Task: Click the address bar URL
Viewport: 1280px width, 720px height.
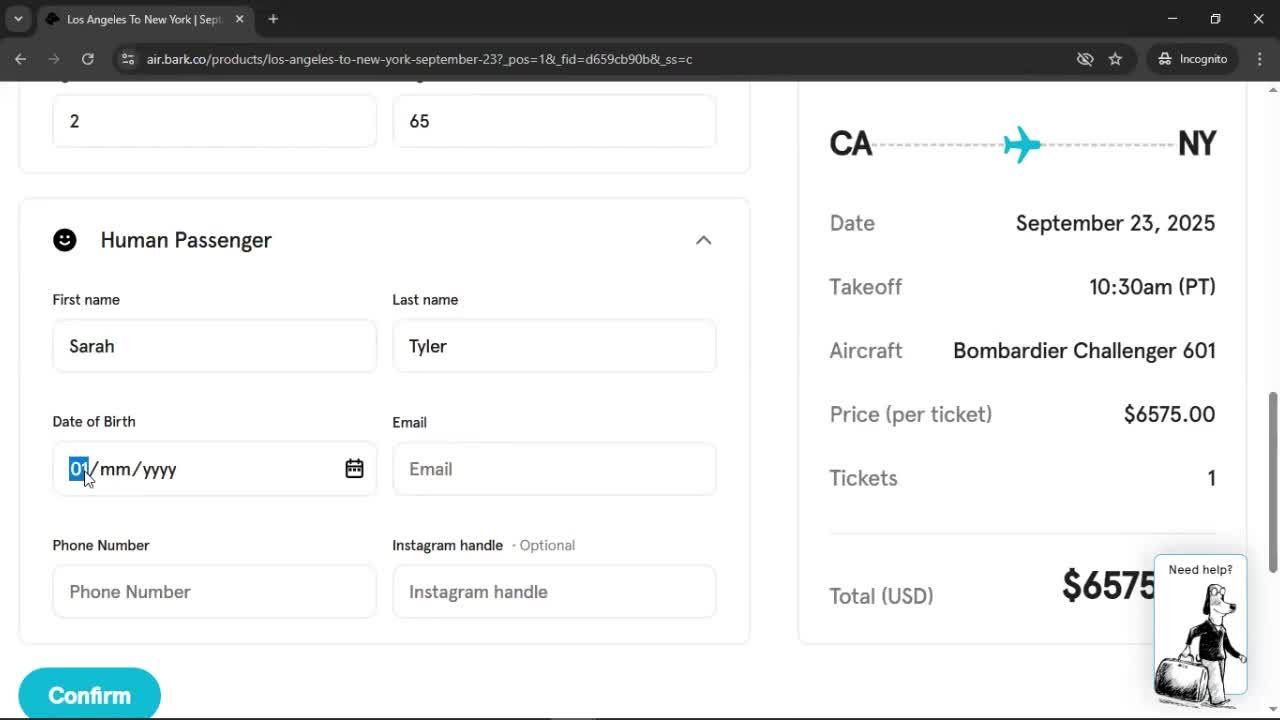Action: (x=419, y=59)
